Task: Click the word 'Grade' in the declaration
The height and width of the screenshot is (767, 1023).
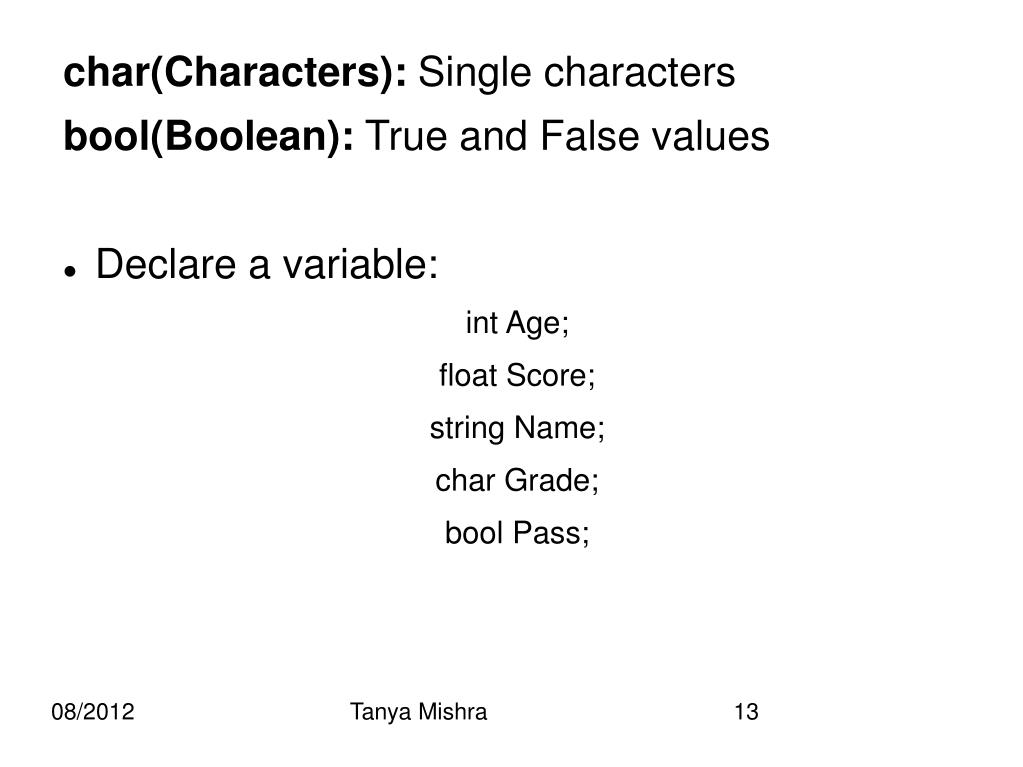Action: click(x=547, y=481)
